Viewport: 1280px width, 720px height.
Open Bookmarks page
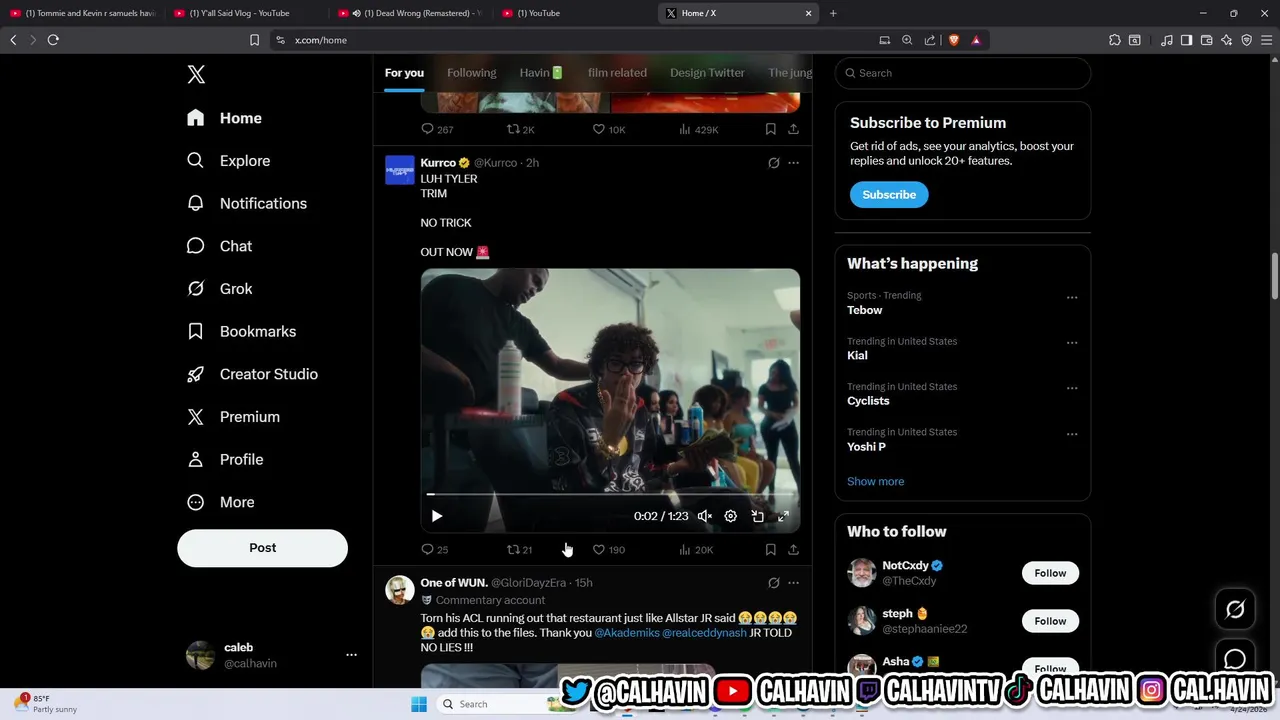click(242, 331)
